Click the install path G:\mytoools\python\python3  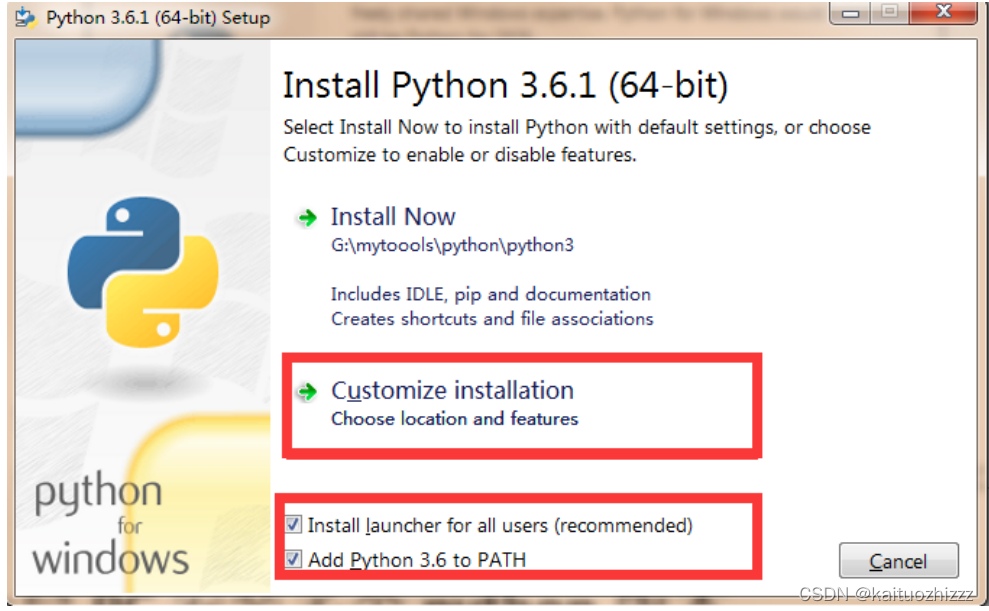pos(452,245)
